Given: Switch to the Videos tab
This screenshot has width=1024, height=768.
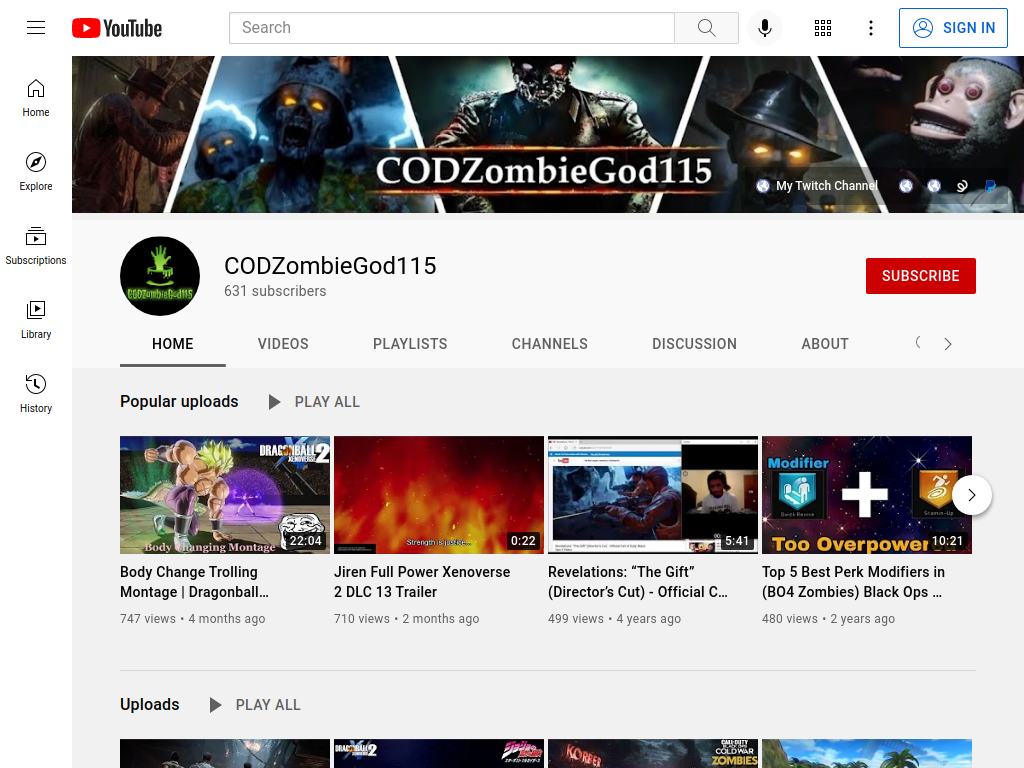Looking at the screenshot, I should coord(283,344).
